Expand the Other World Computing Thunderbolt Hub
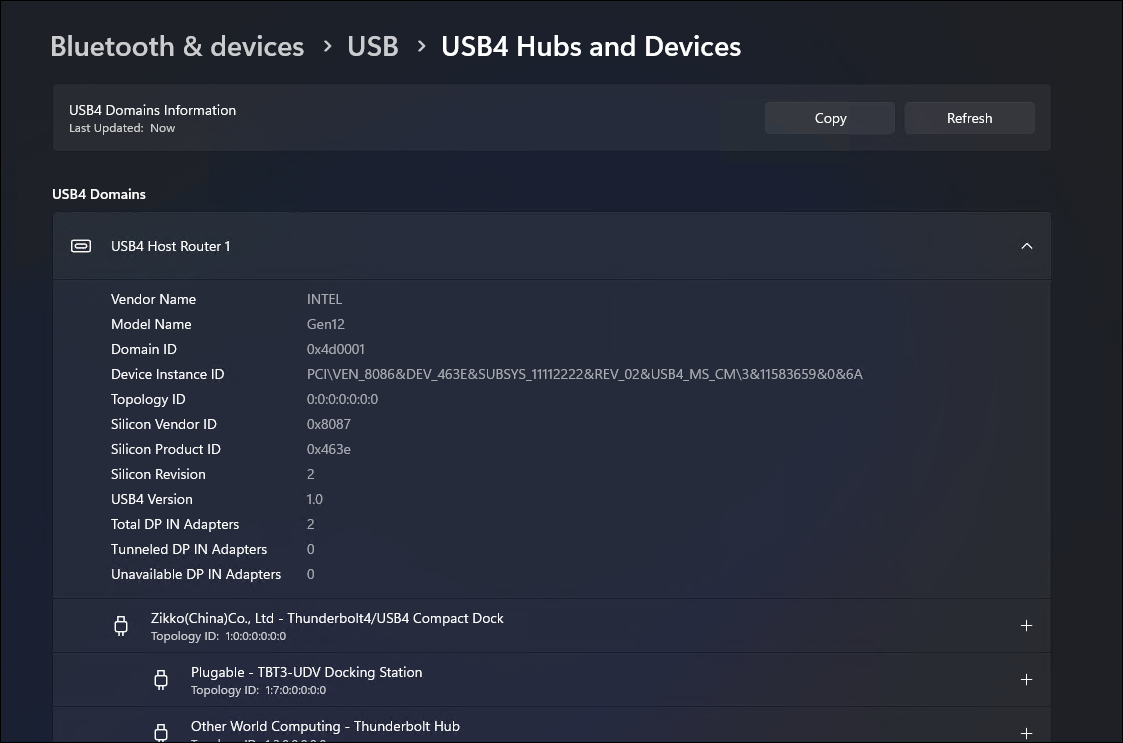 click(1026, 733)
